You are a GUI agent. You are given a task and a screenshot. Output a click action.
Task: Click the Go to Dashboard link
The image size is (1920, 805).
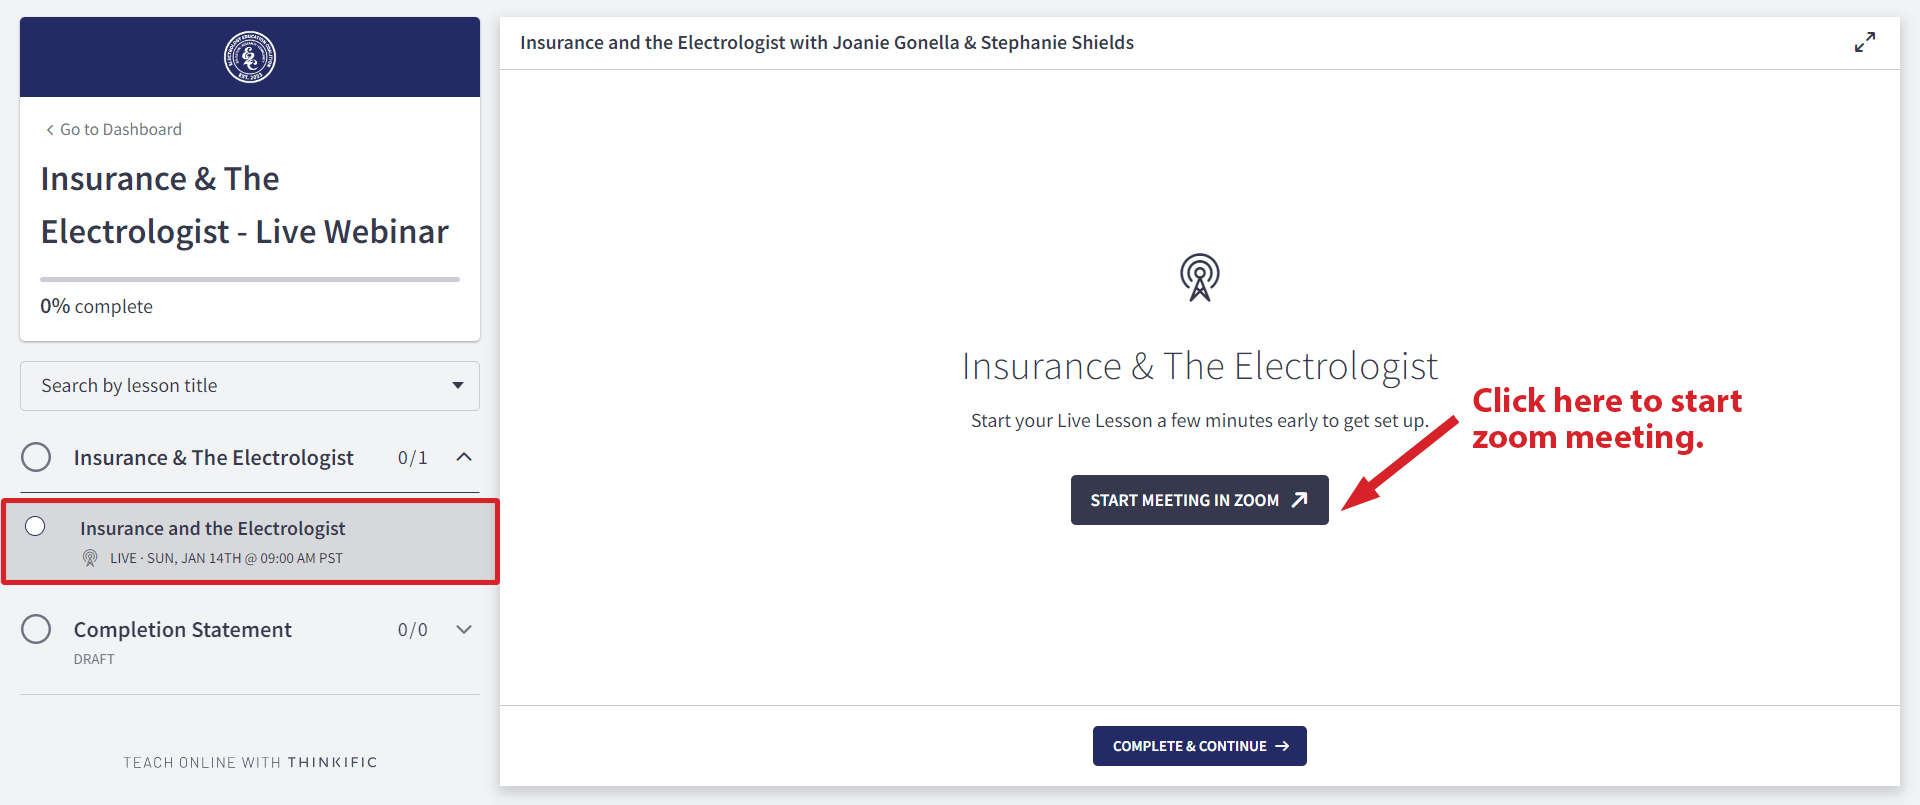121,130
